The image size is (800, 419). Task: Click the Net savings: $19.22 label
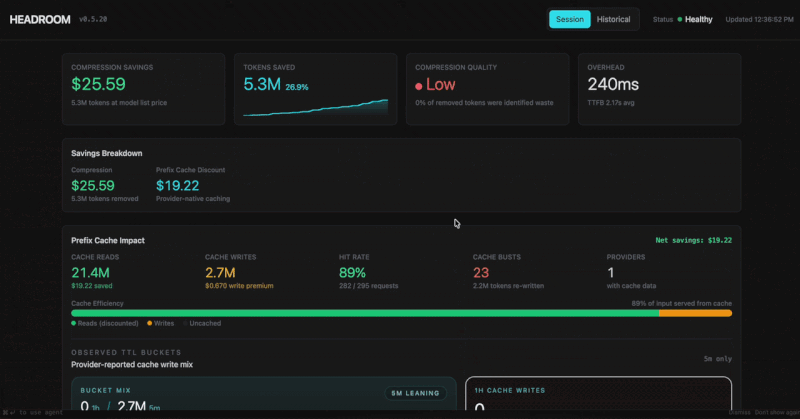click(693, 240)
